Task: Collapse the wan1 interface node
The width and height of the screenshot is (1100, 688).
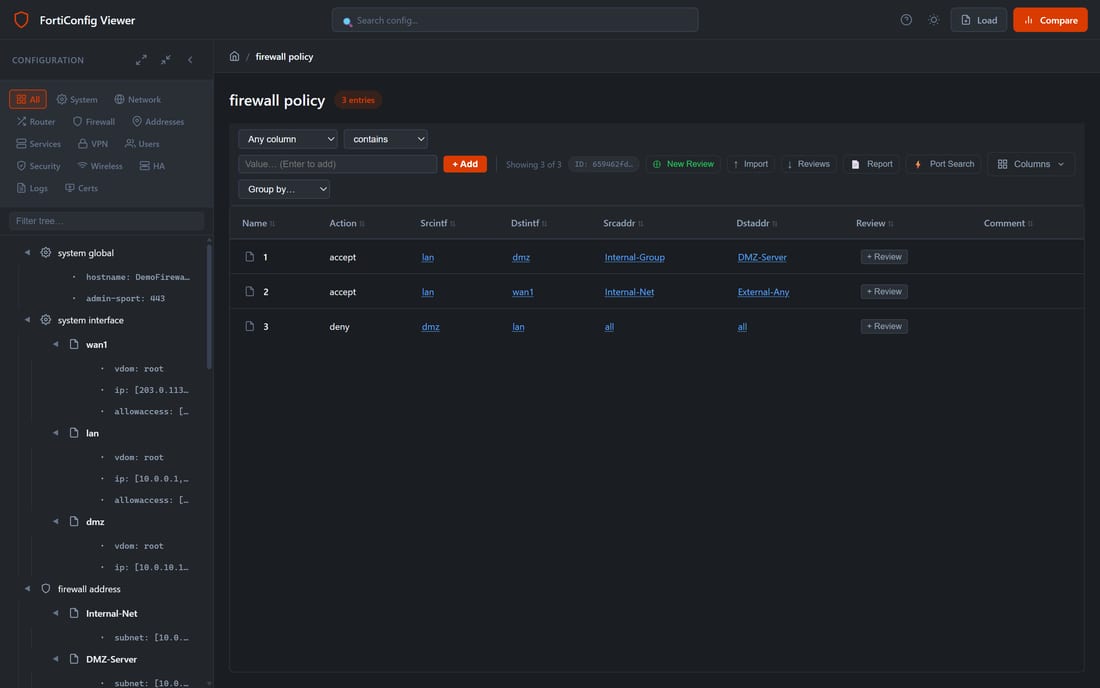Action: click(55, 344)
